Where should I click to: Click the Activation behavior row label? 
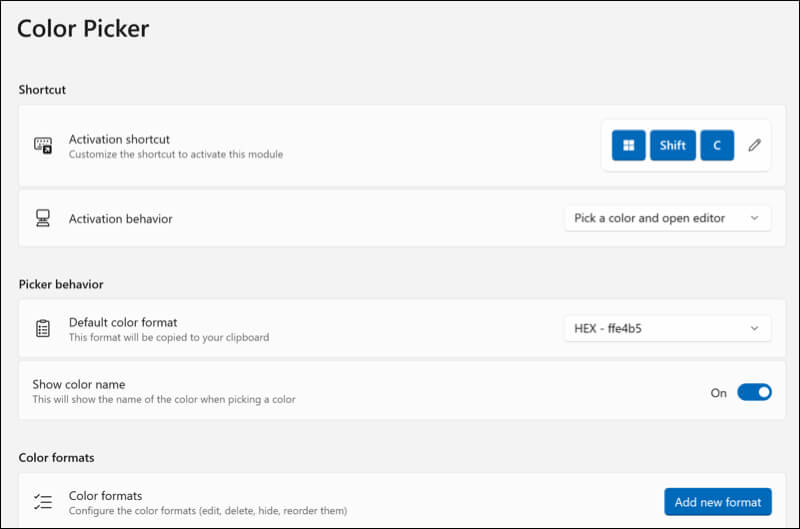pyautogui.click(x=120, y=218)
